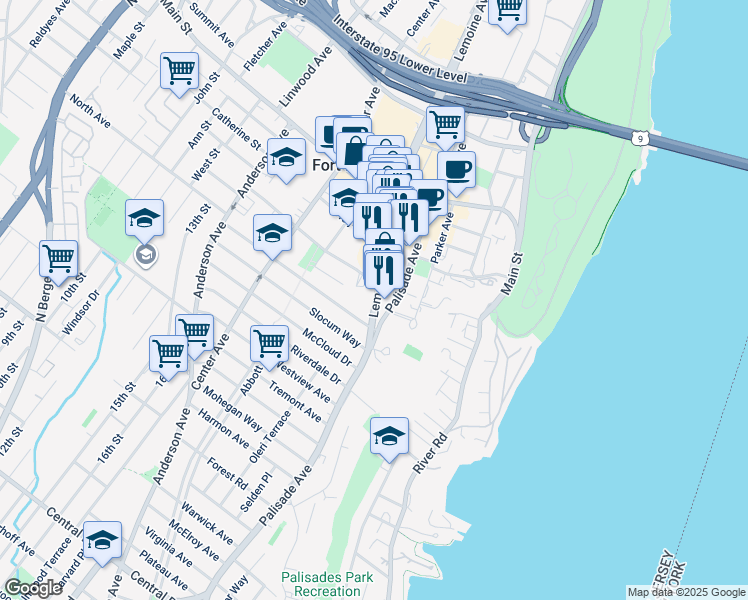
Task: Select the Forest Rd street label
Action: point(227,474)
